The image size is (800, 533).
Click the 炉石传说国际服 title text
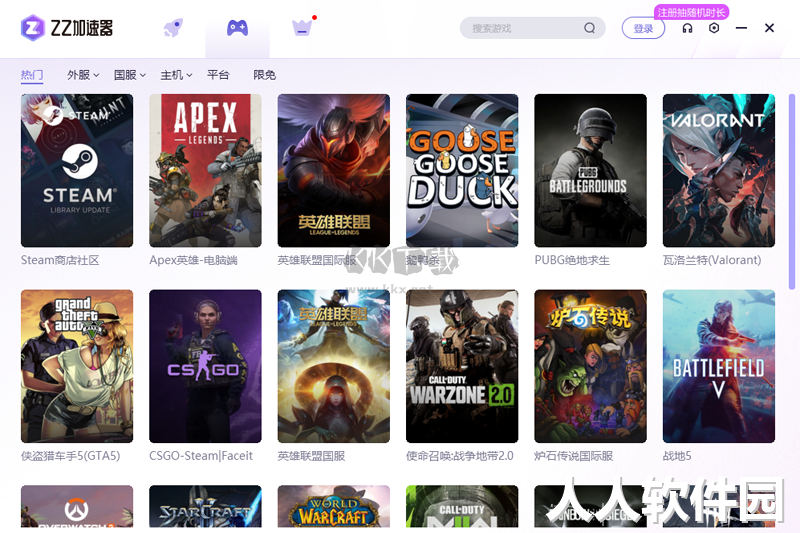pyautogui.click(x=573, y=456)
